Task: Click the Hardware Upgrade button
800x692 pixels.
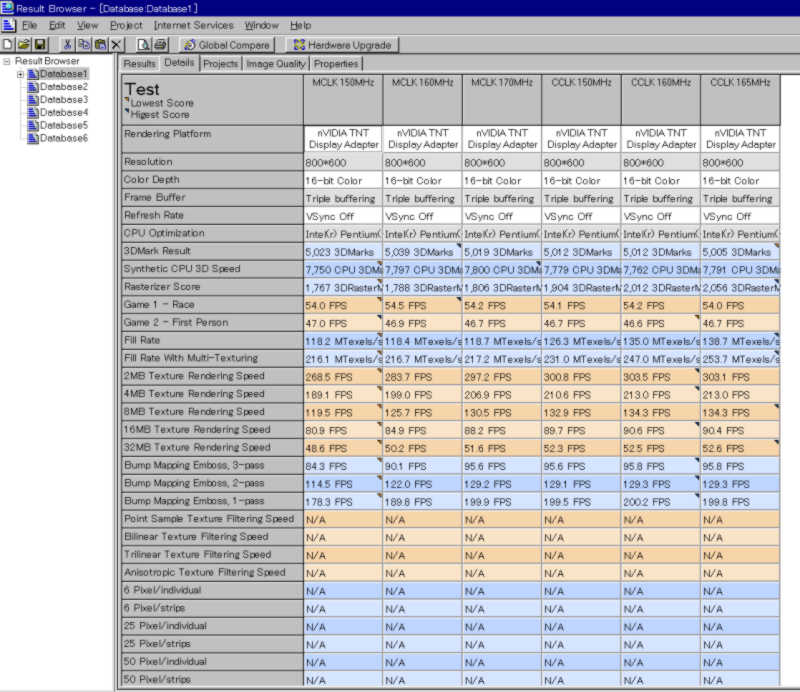Action: click(342, 45)
